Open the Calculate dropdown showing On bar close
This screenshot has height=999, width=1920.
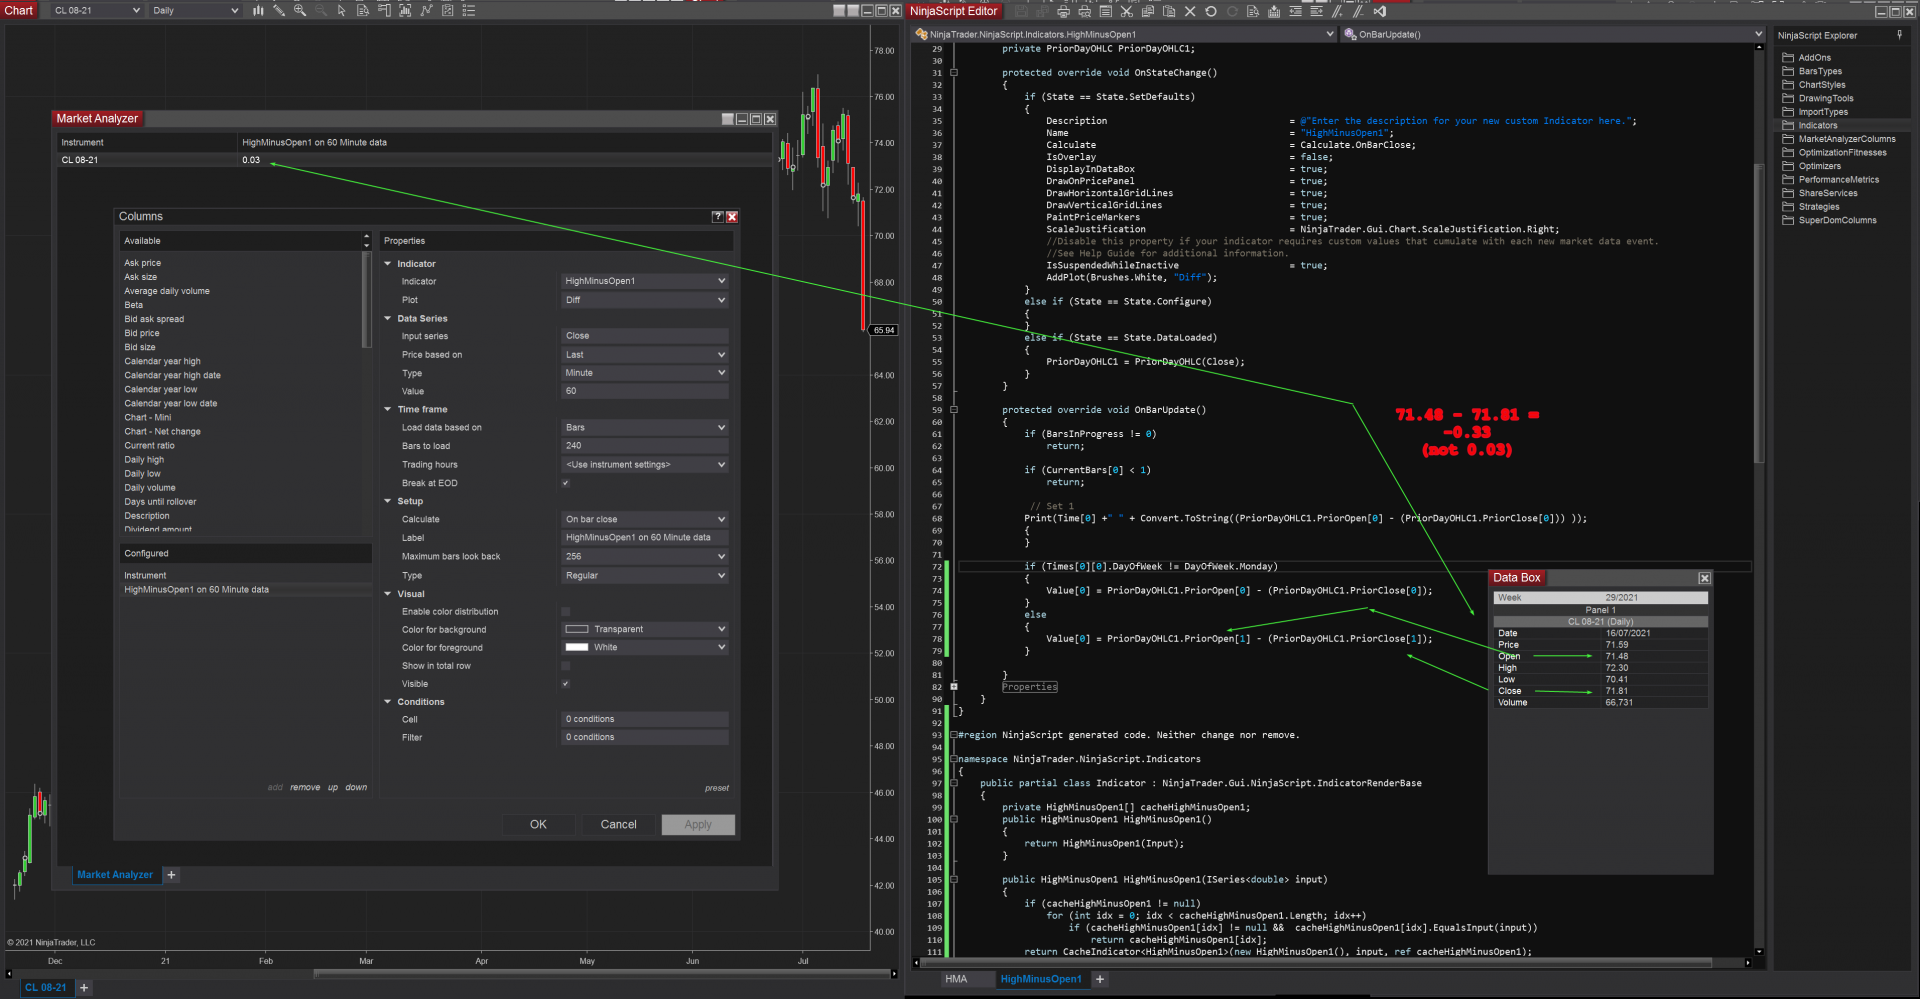point(645,520)
